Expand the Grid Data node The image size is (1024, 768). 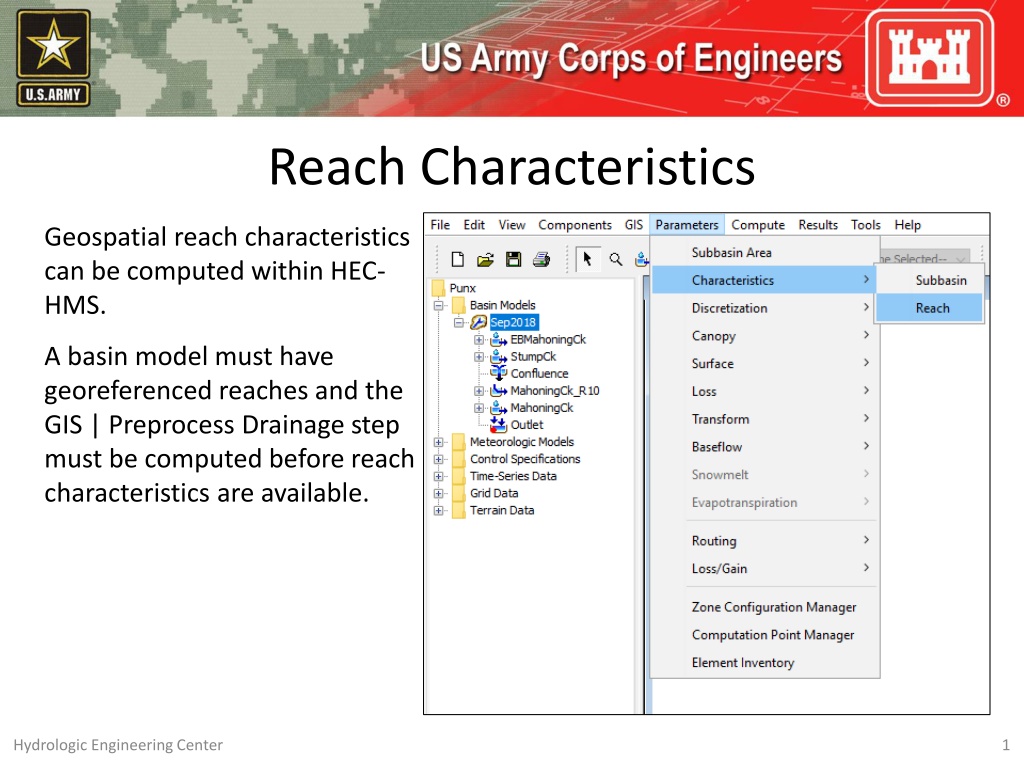tap(438, 493)
